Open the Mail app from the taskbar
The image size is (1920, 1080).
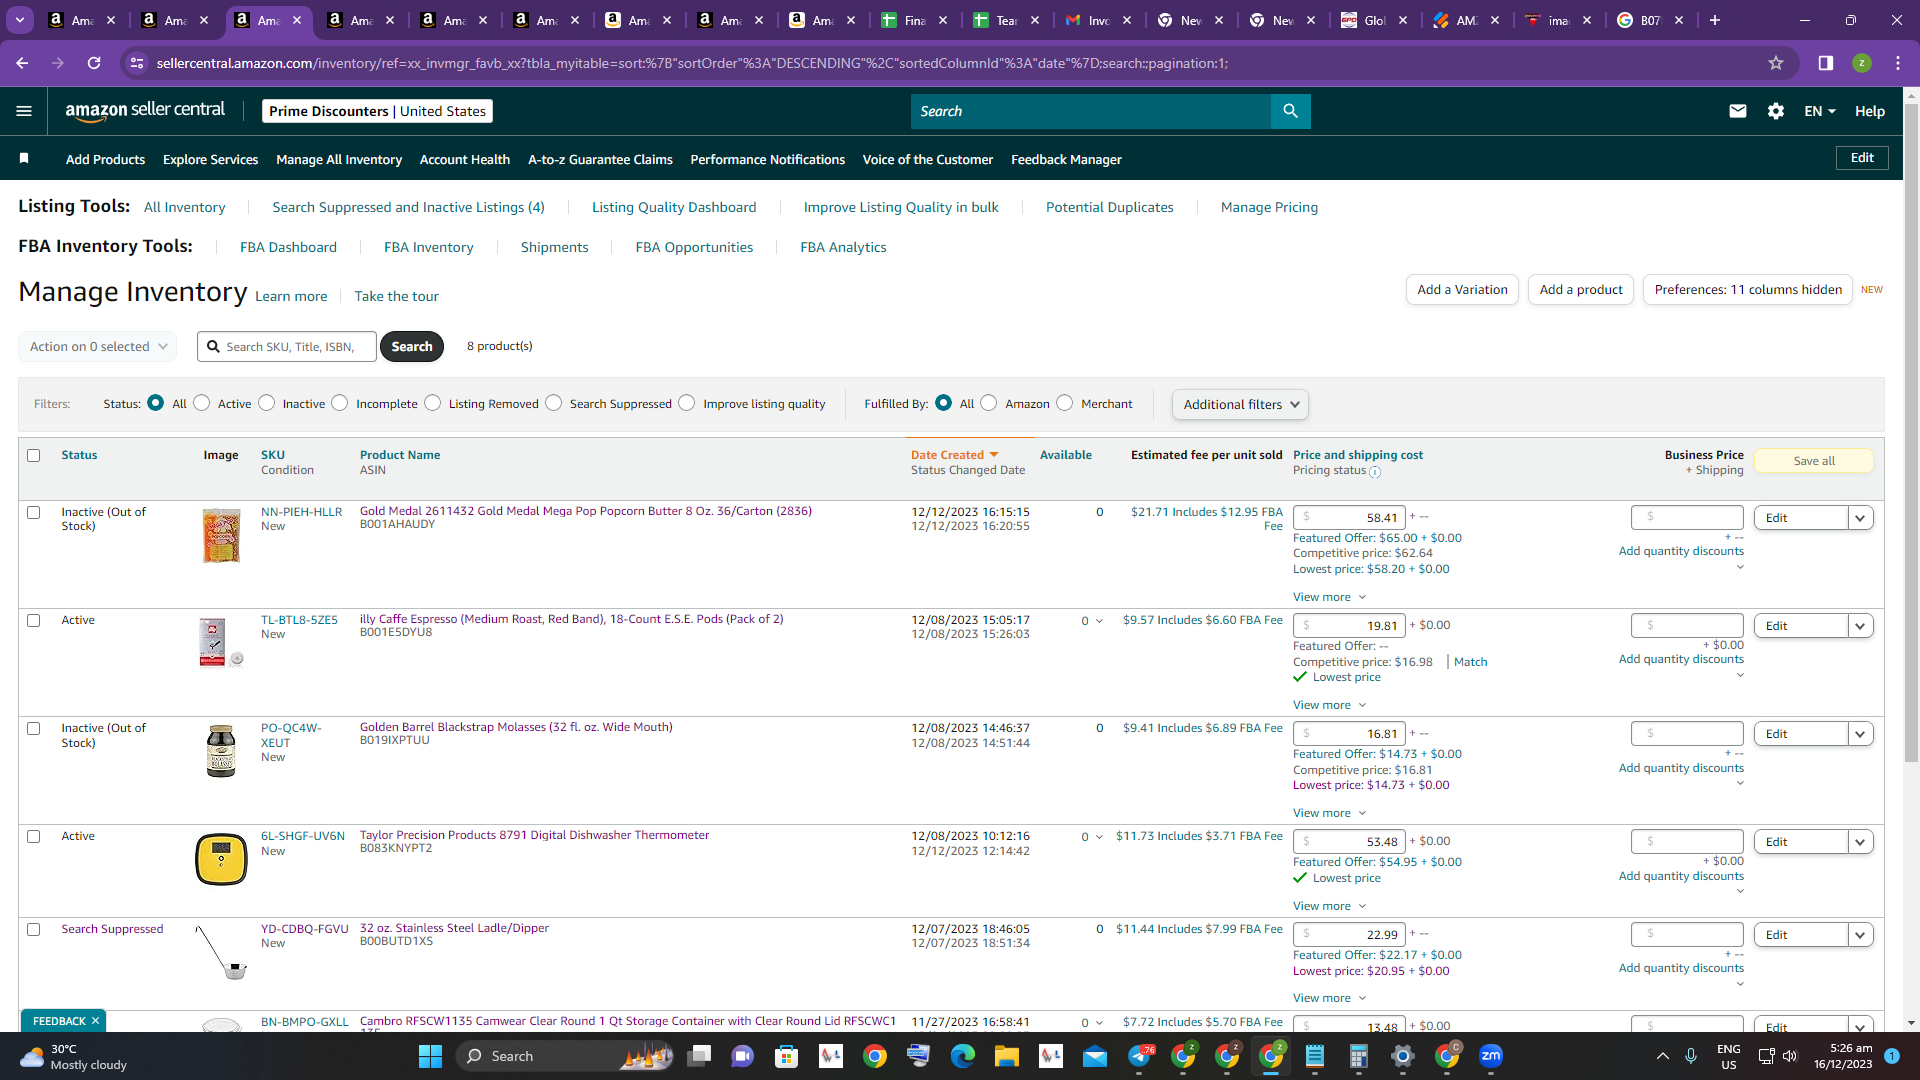click(x=1095, y=1056)
